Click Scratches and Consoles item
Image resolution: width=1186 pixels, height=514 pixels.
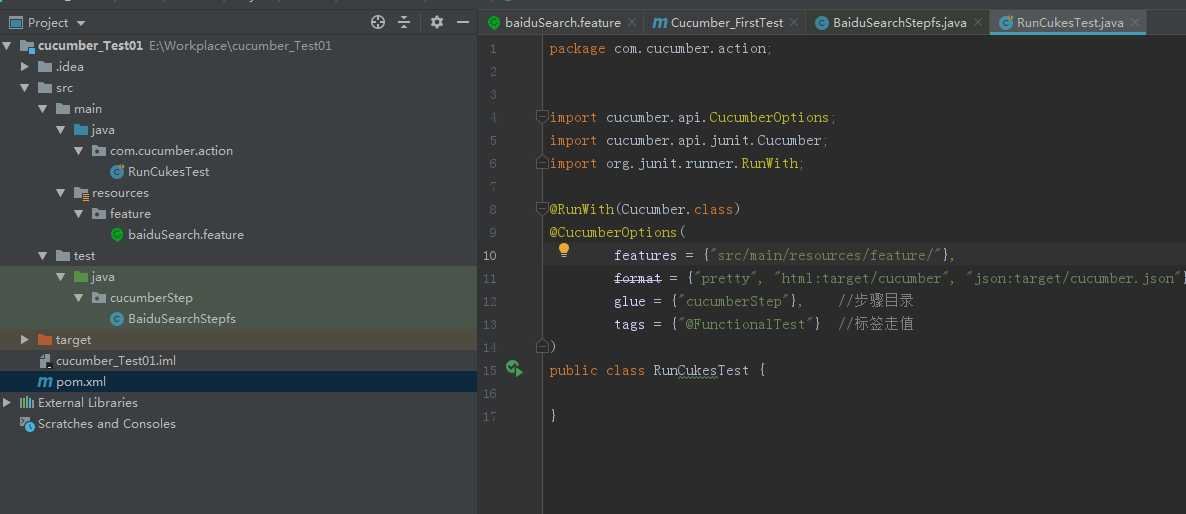tap(106, 424)
